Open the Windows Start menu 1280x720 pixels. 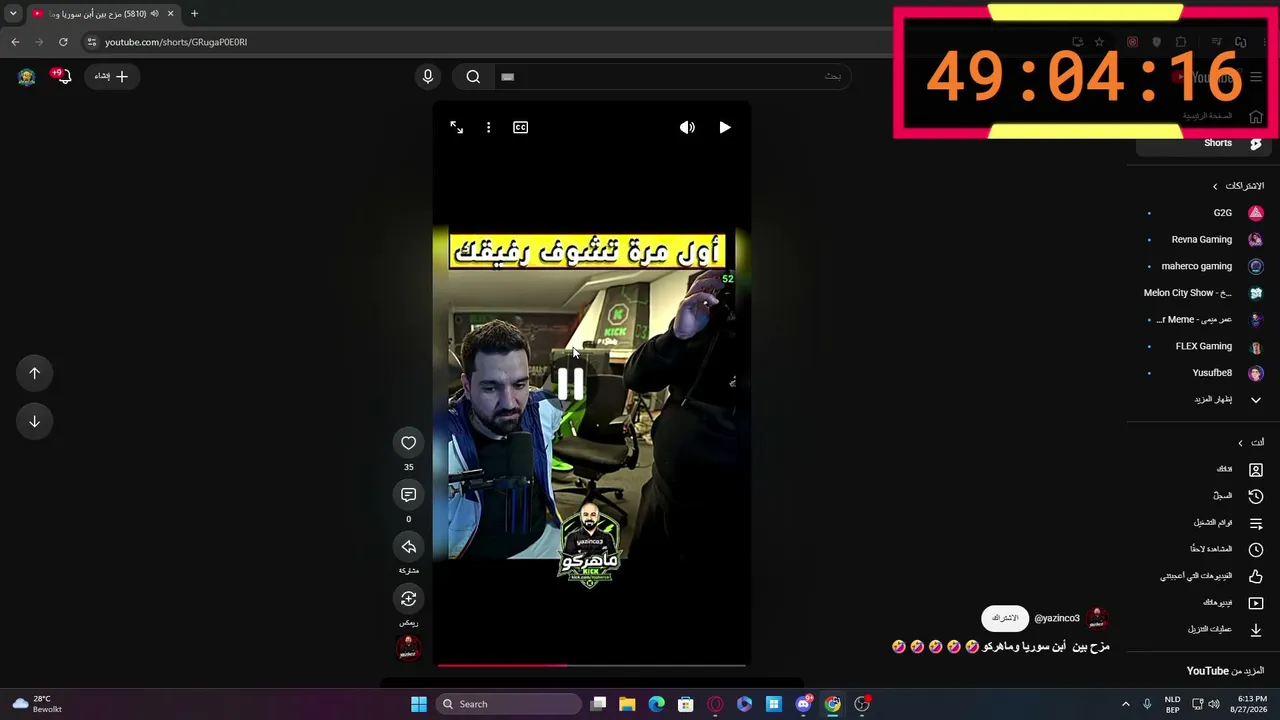419,704
